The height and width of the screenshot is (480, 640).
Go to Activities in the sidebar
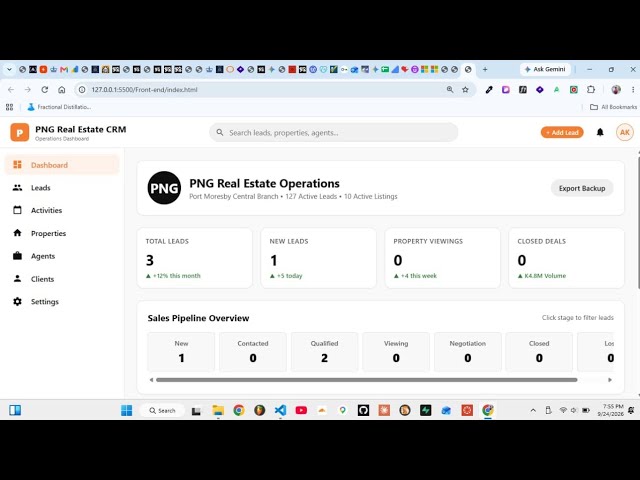[62, 210]
